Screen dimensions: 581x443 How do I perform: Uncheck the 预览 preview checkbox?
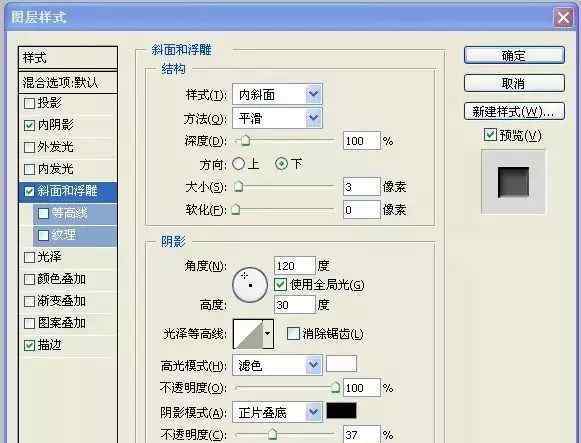tap(490, 134)
